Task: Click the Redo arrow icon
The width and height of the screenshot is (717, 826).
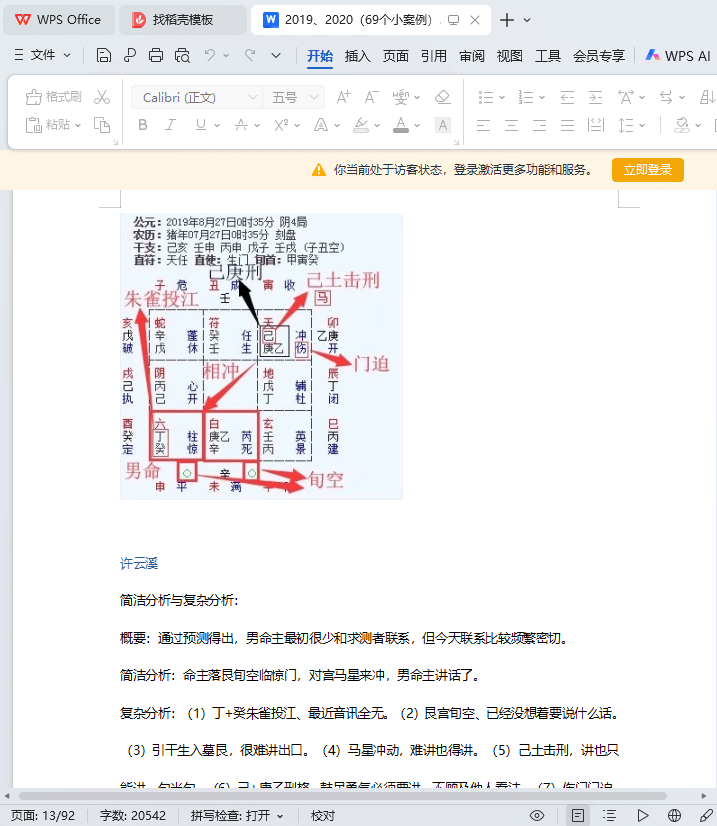Action: [x=250, y=55]
